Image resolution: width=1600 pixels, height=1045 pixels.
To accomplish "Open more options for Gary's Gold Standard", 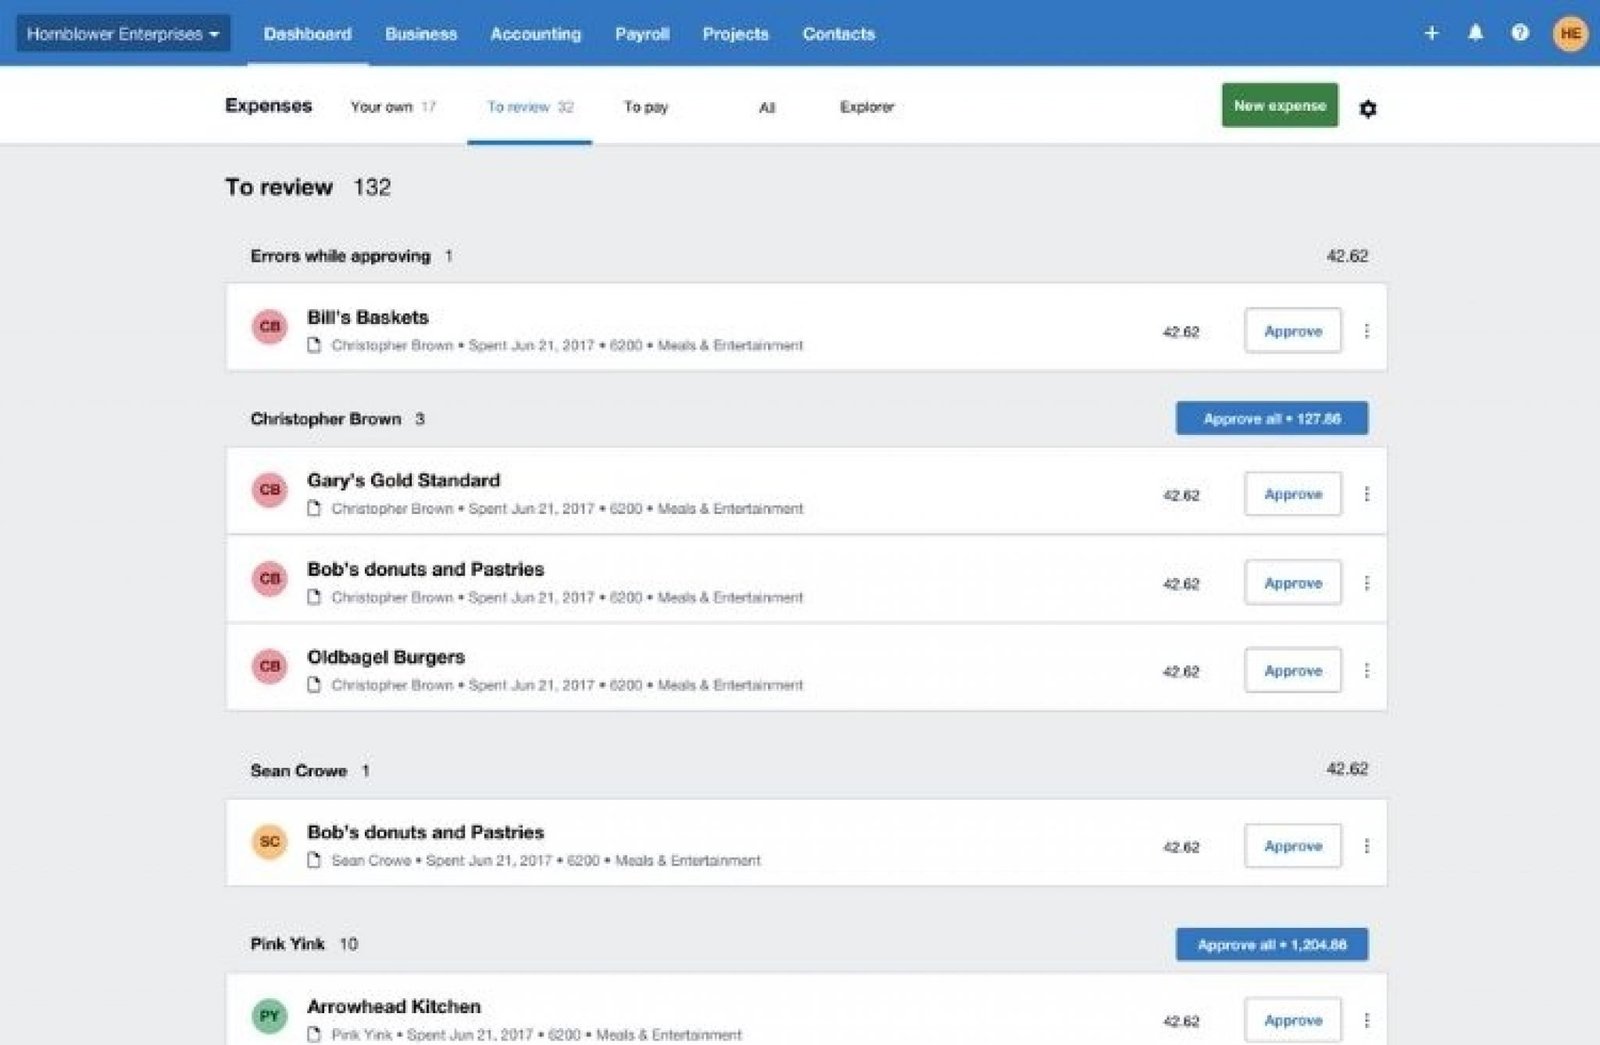I will pos(1366,494).
